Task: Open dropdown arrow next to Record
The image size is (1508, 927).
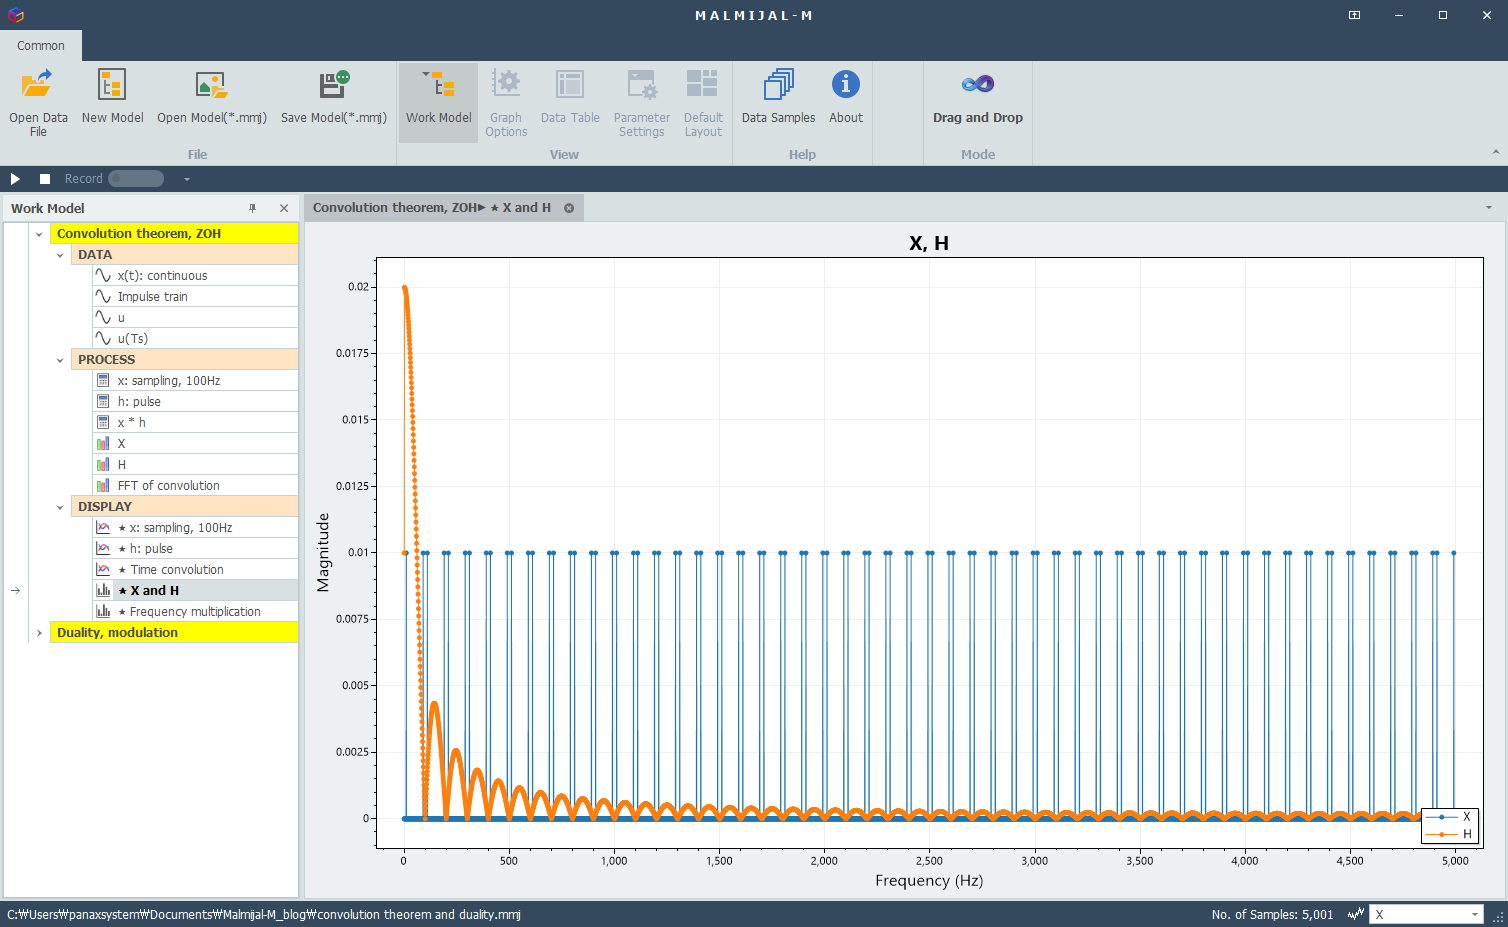Action: click(186, 179)
